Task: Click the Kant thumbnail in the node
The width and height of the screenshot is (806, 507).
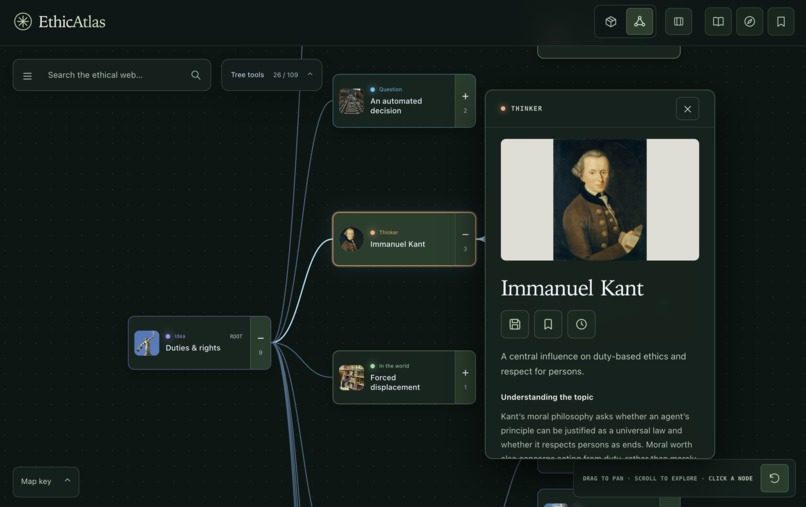Action: (352, 240)
